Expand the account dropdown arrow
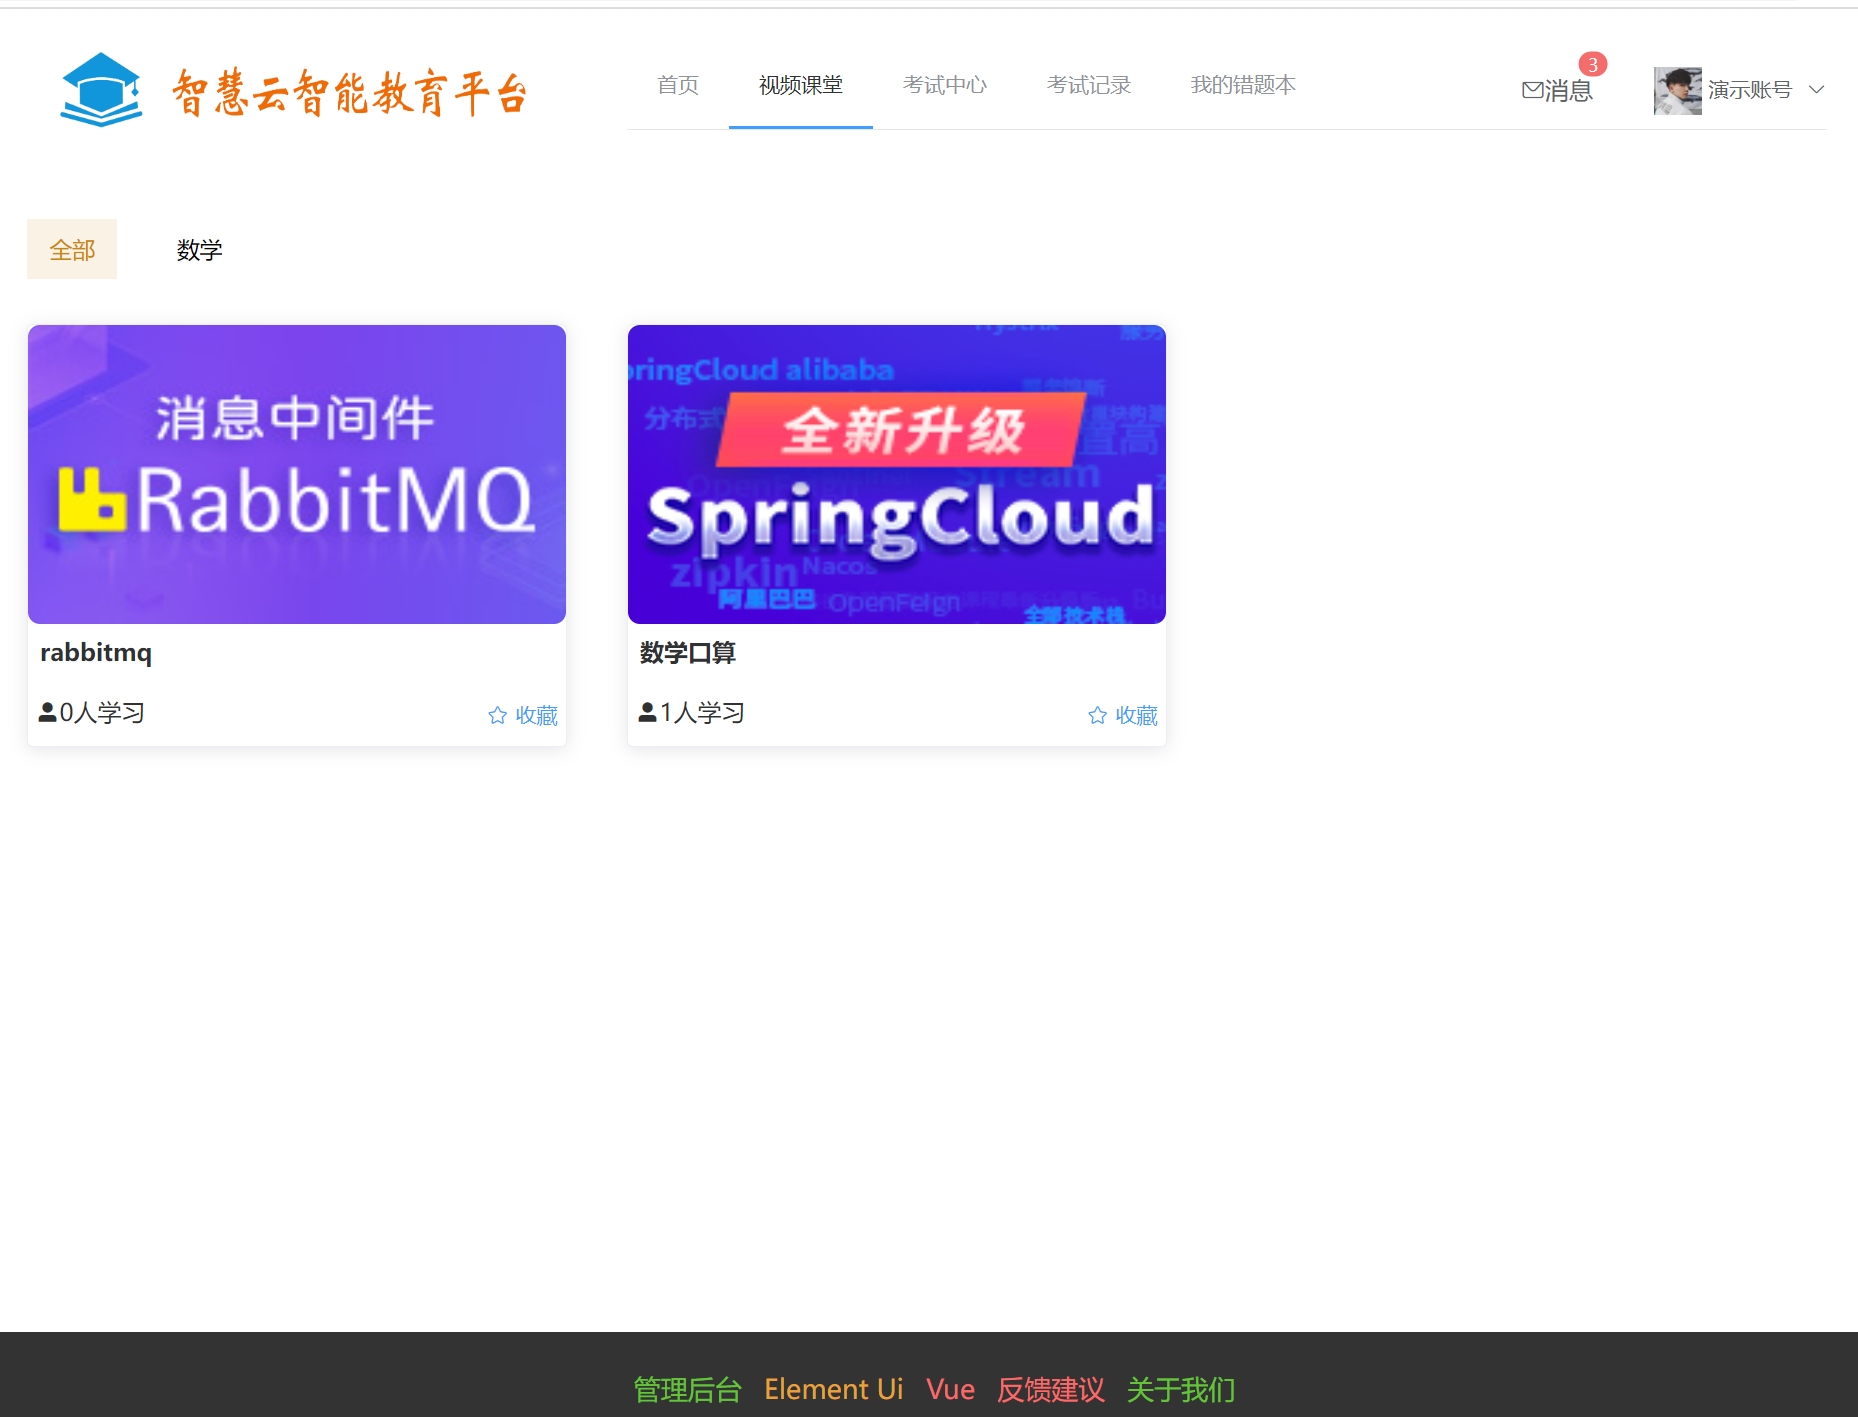1858x1417 pixels. click(1817, 90)
